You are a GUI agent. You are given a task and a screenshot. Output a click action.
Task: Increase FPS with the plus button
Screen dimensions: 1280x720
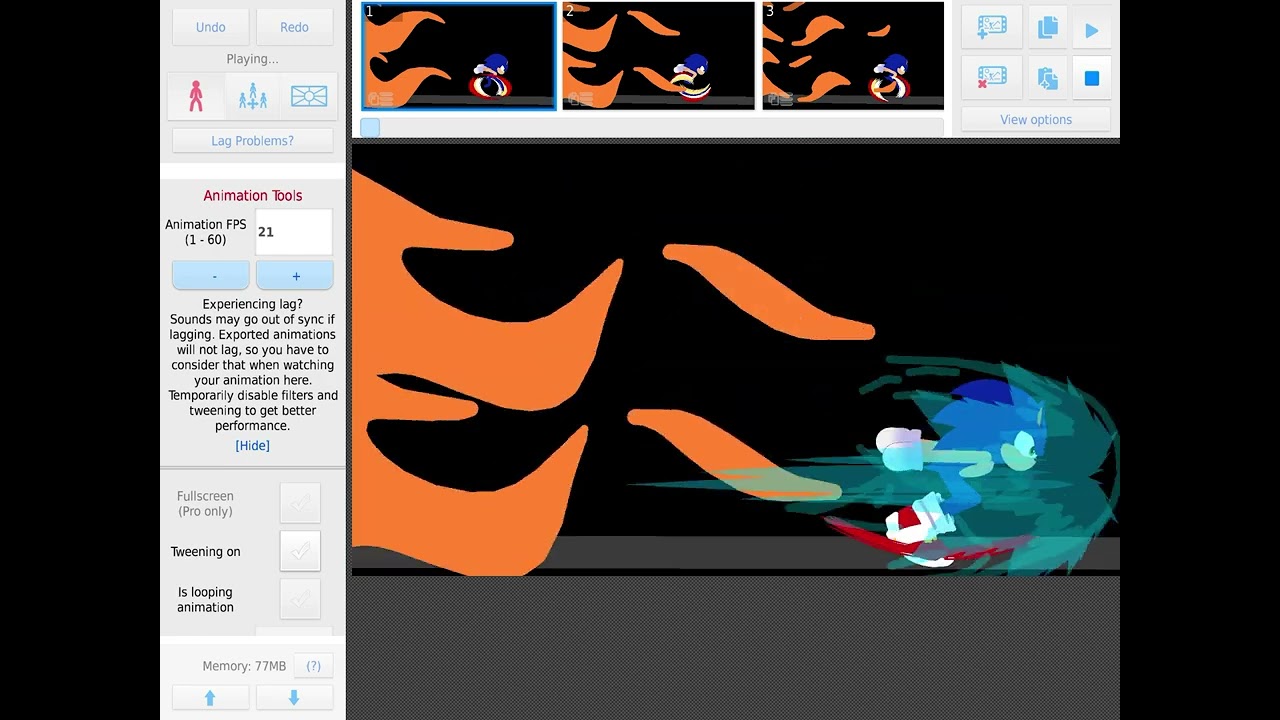pos(295,276)
